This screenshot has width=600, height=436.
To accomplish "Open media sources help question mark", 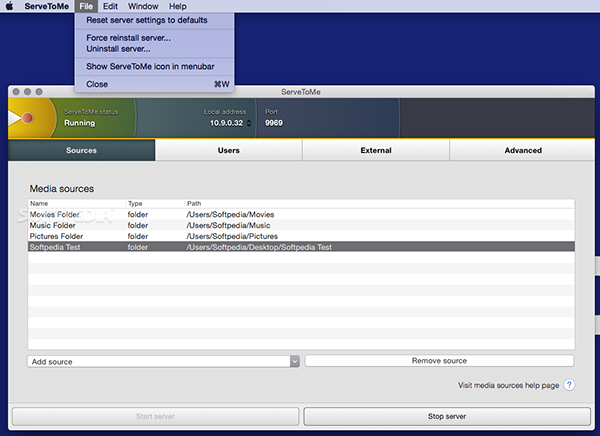I will (569, 385).
